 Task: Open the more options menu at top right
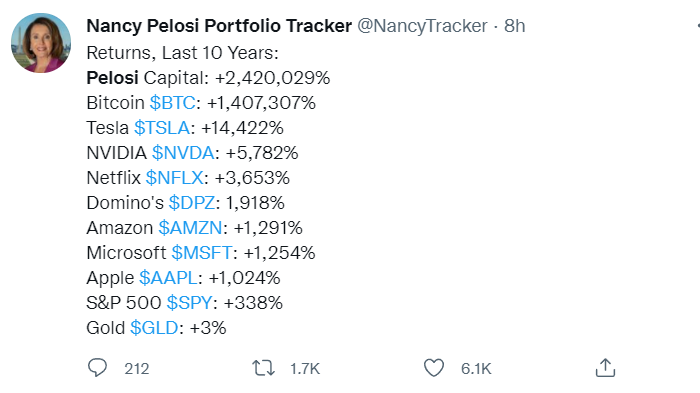point(698,26)
